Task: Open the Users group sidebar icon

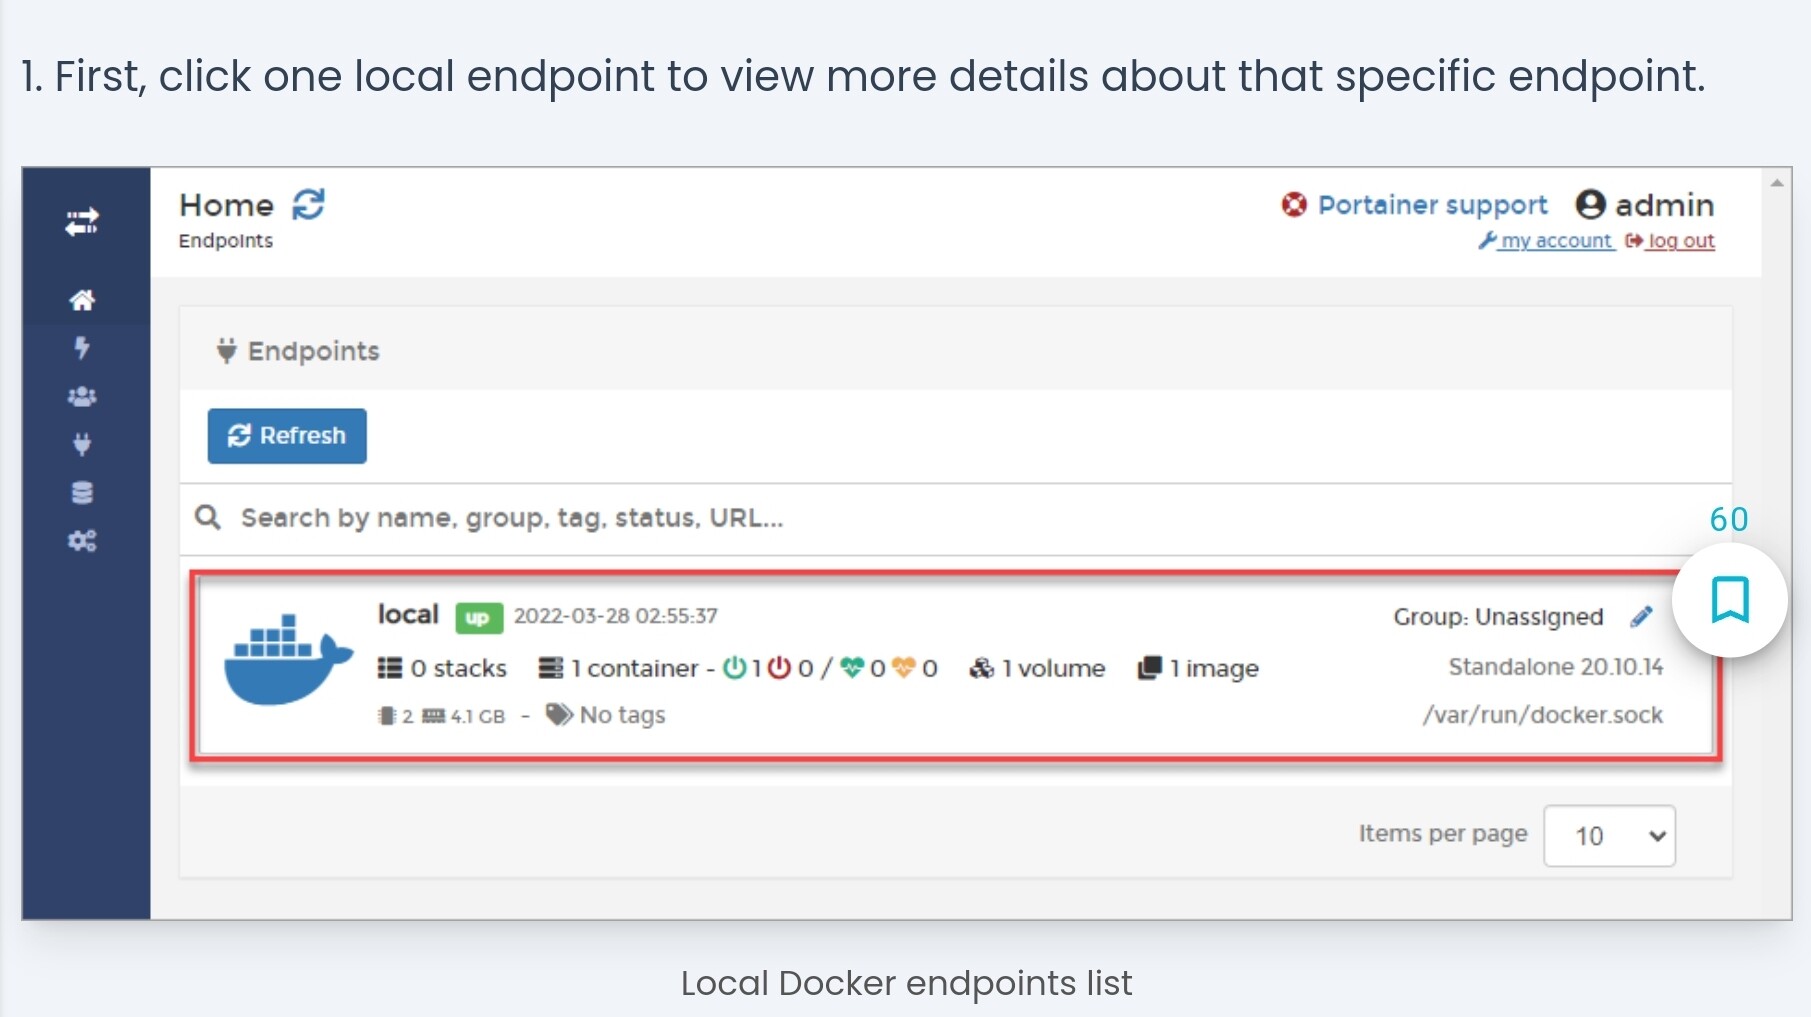Action: click(x=82, y=396)
